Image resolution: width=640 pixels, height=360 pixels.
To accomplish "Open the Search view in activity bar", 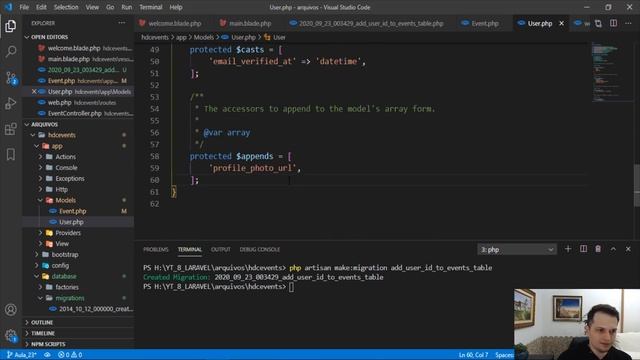I will pos(11,51).
